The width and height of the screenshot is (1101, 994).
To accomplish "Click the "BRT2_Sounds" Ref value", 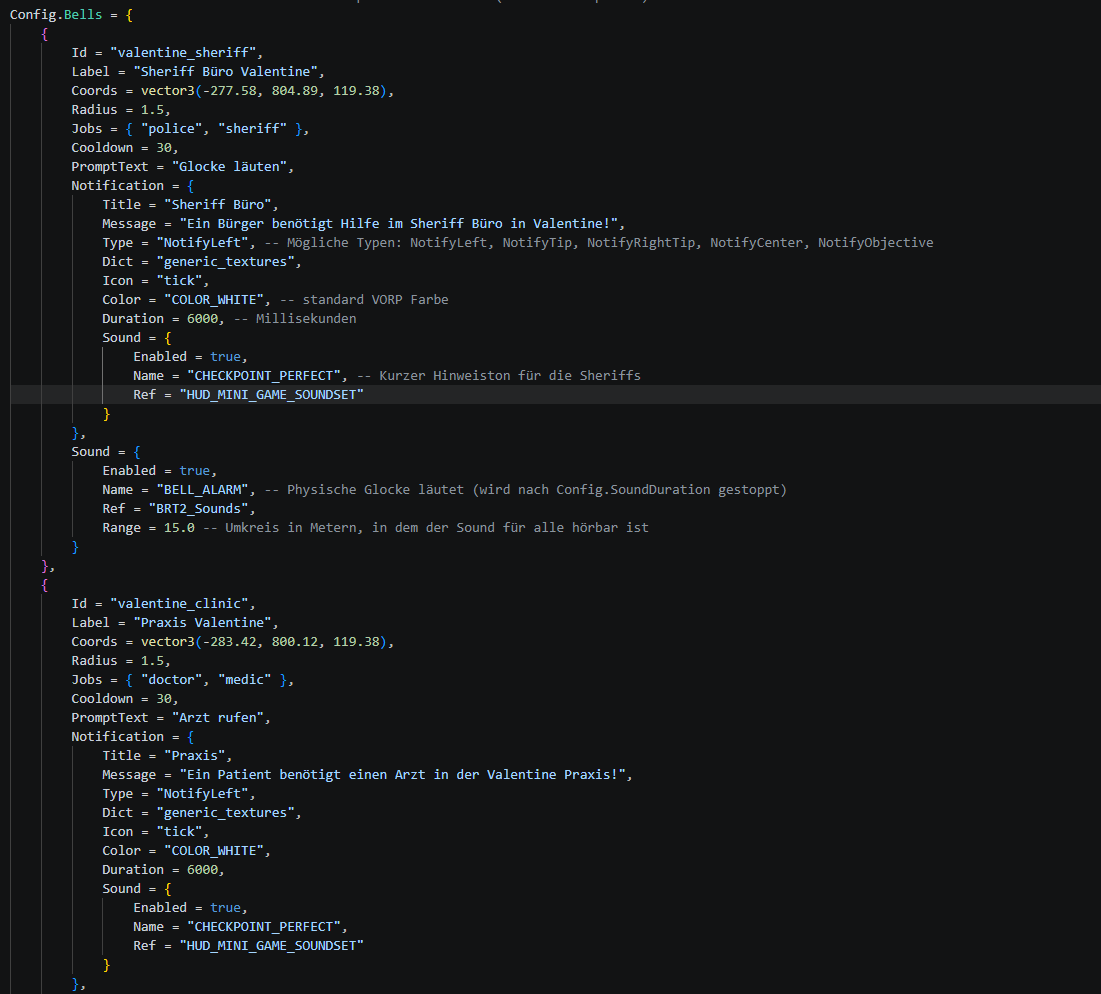I will click(x=199, y=508).
